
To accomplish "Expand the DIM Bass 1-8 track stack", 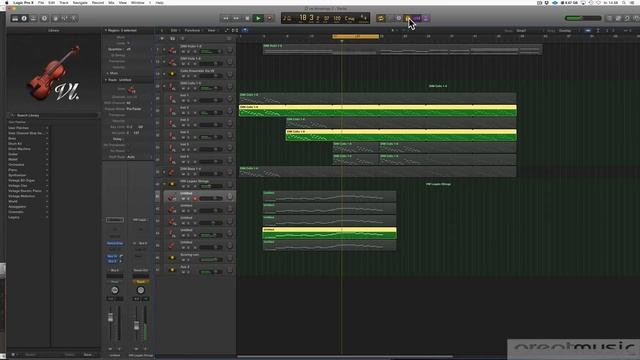I will coord(164,172).
